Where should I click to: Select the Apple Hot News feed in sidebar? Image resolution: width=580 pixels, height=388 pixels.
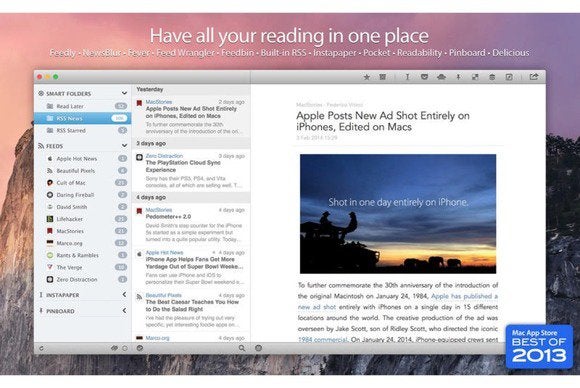click(x=82, y=158)
